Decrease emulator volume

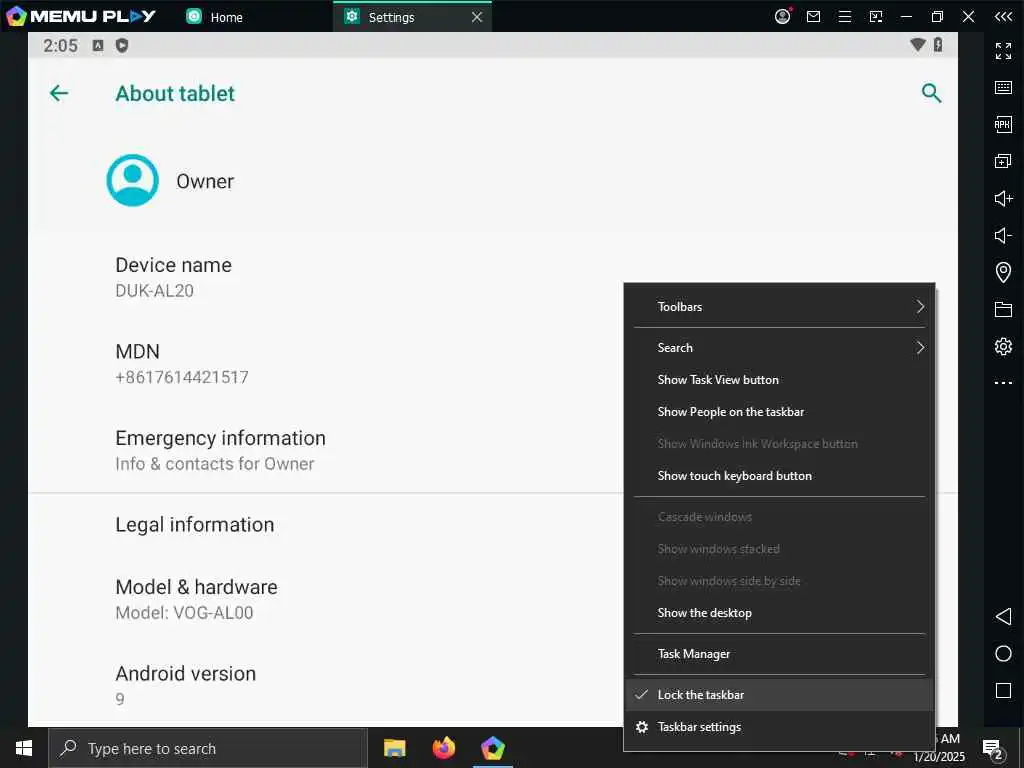(1003, 235)
